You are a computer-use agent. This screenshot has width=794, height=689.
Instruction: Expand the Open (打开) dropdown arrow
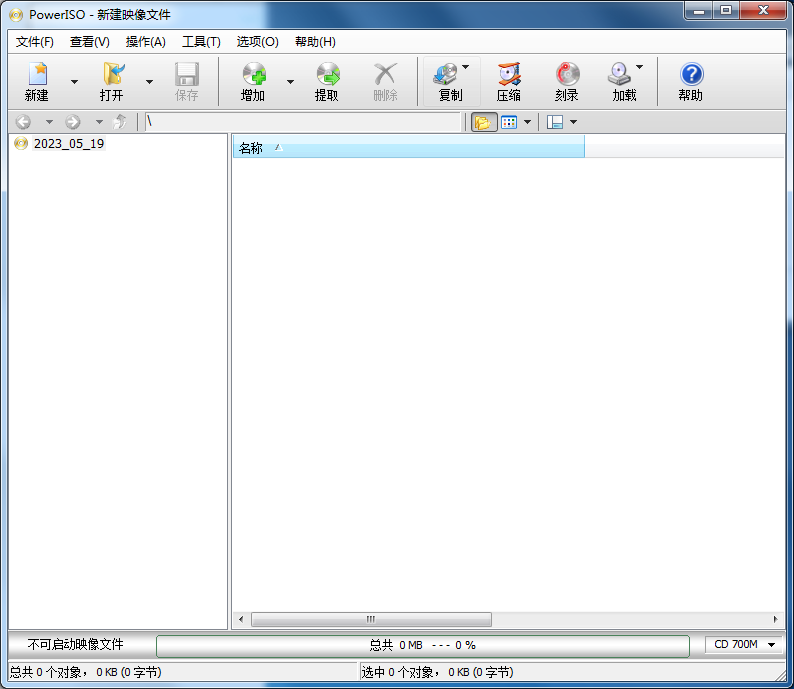(x=149, y=82)
